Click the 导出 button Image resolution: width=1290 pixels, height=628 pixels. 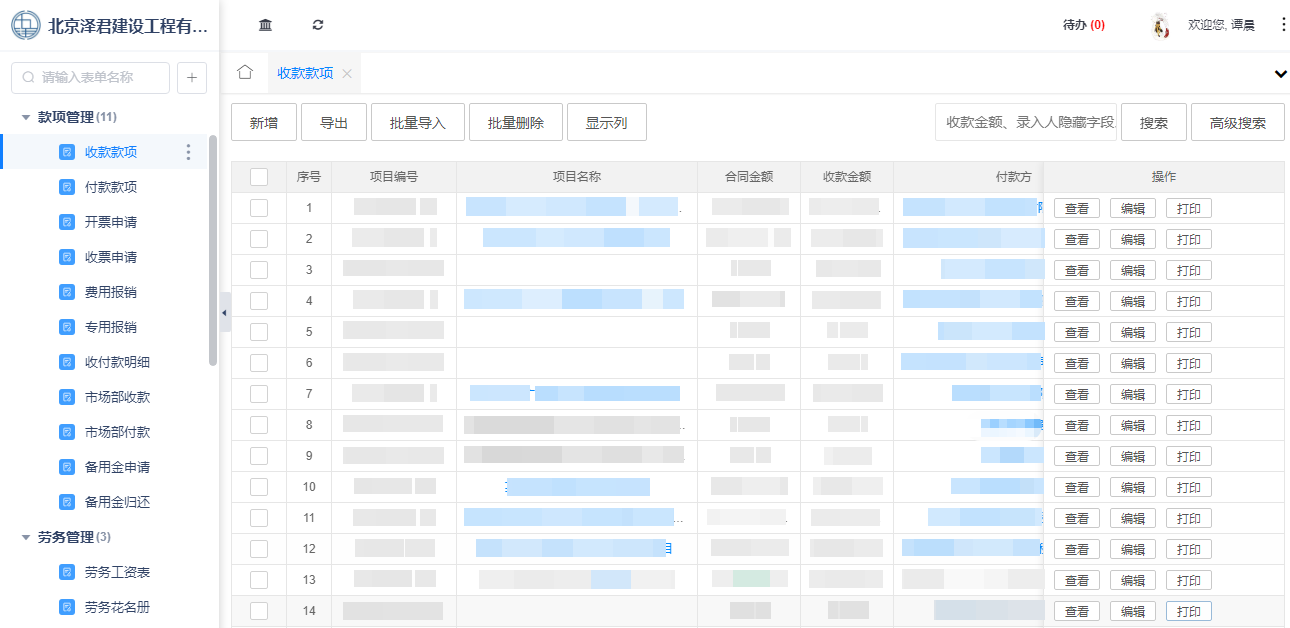[x=334, y=122]
